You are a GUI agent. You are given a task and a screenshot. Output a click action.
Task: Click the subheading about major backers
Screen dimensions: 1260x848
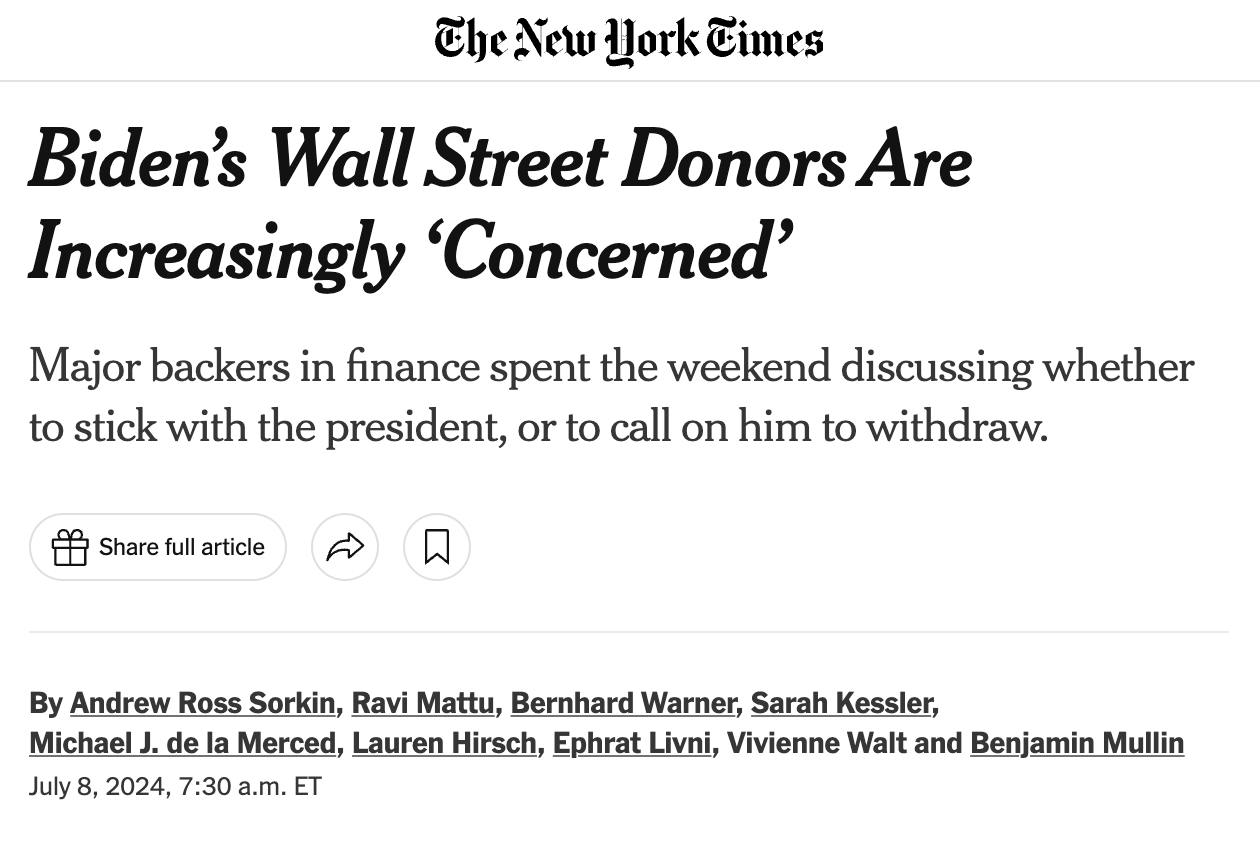point(610,397)
